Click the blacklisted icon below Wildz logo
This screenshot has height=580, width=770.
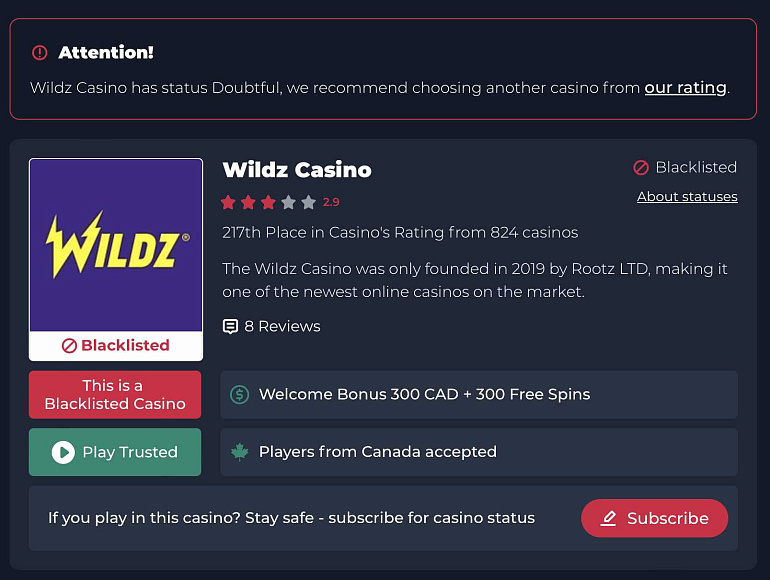69,346
